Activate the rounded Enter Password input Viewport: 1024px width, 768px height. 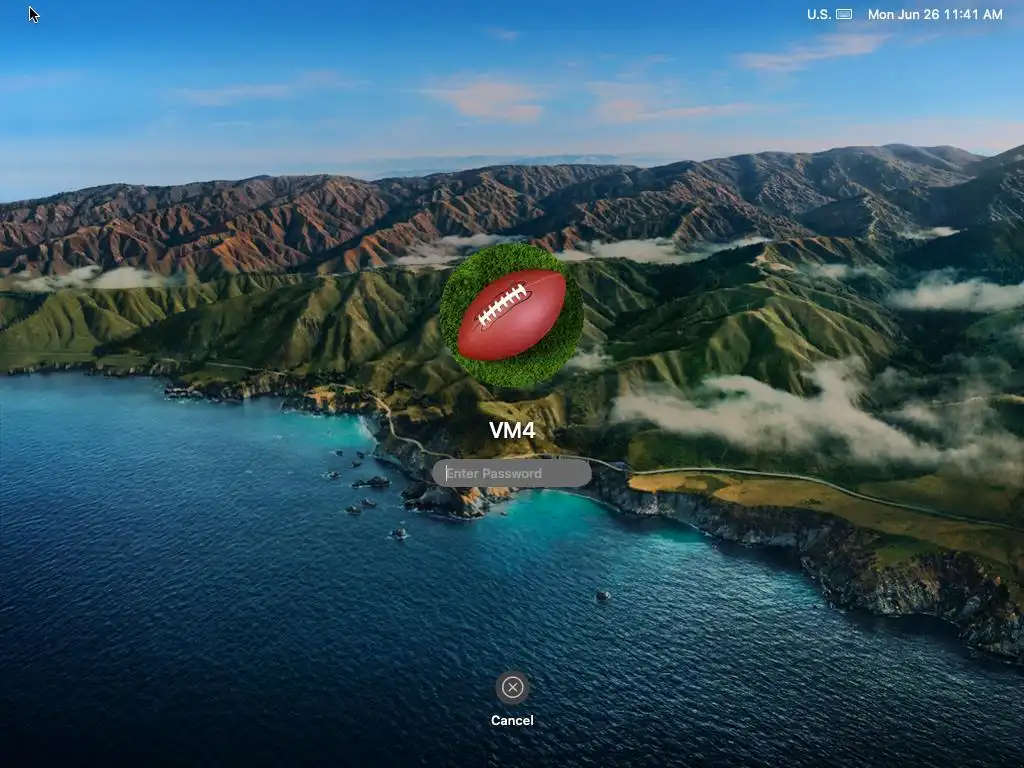[x=511, y=473]
